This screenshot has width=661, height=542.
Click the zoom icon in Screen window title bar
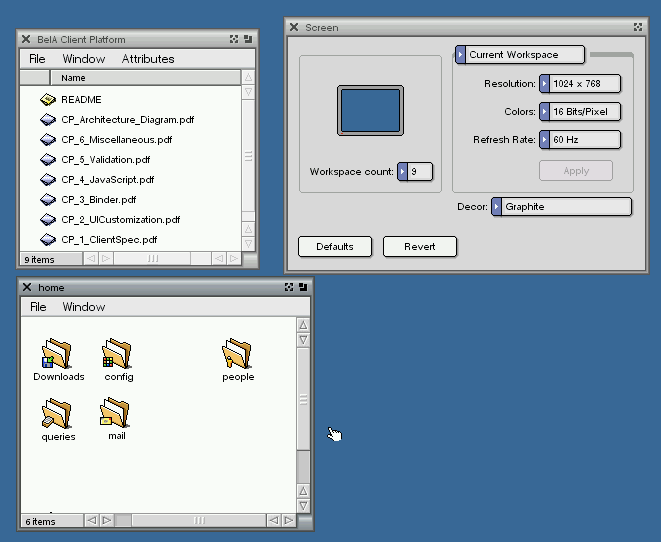638,27
